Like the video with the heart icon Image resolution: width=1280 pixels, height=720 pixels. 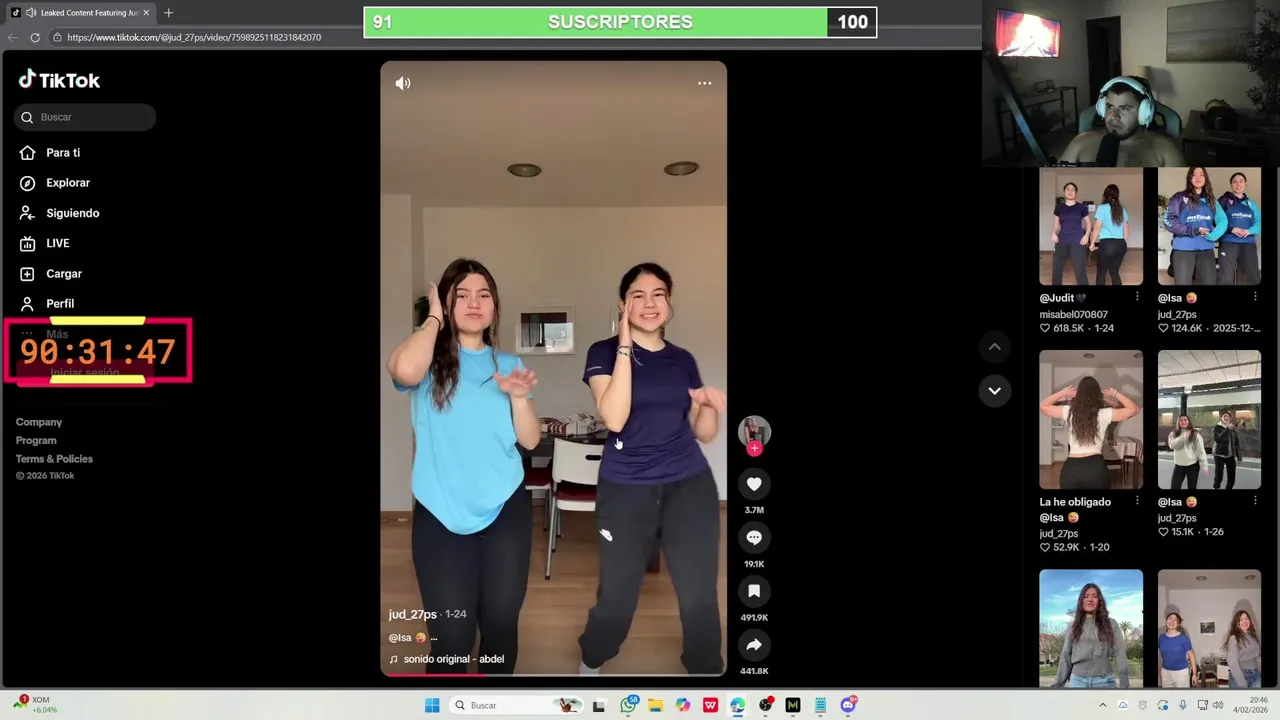pos(754,484)
